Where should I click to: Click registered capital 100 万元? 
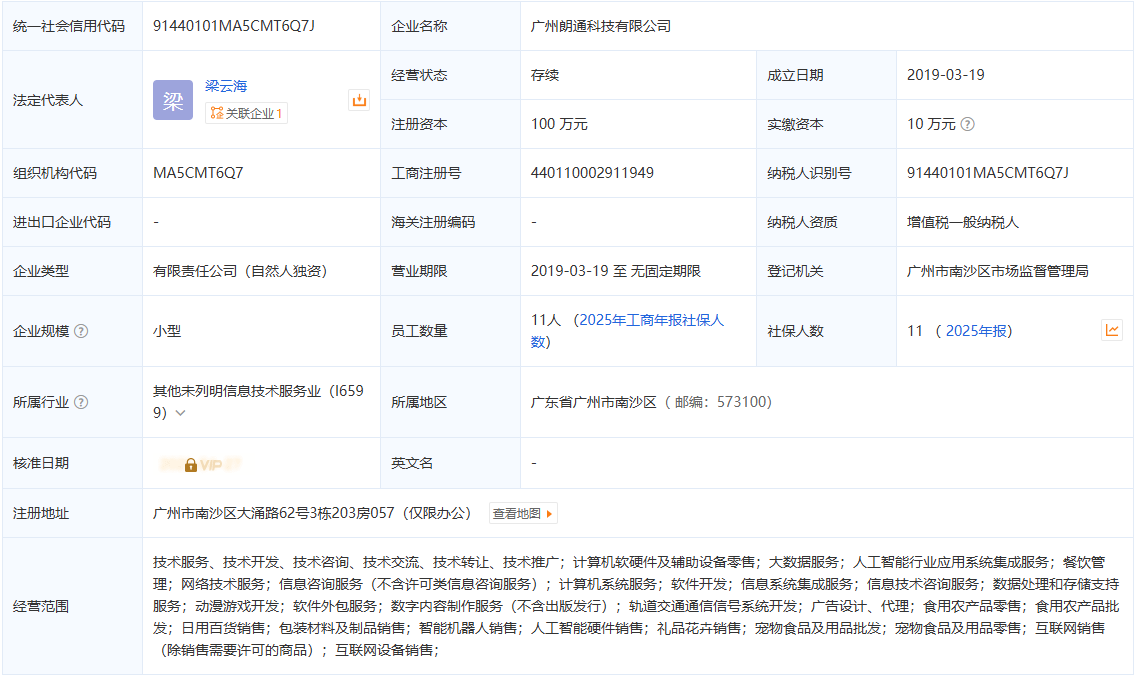[x=559, y=124]
